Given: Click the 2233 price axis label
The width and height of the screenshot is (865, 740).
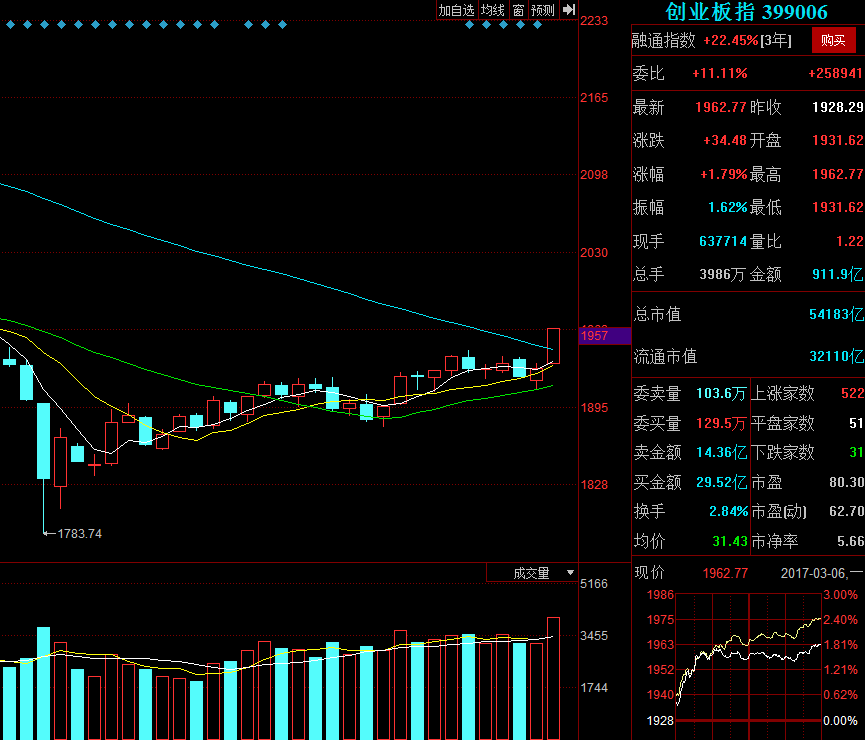Looking at the screenshot, I should [x=594, y=21].
